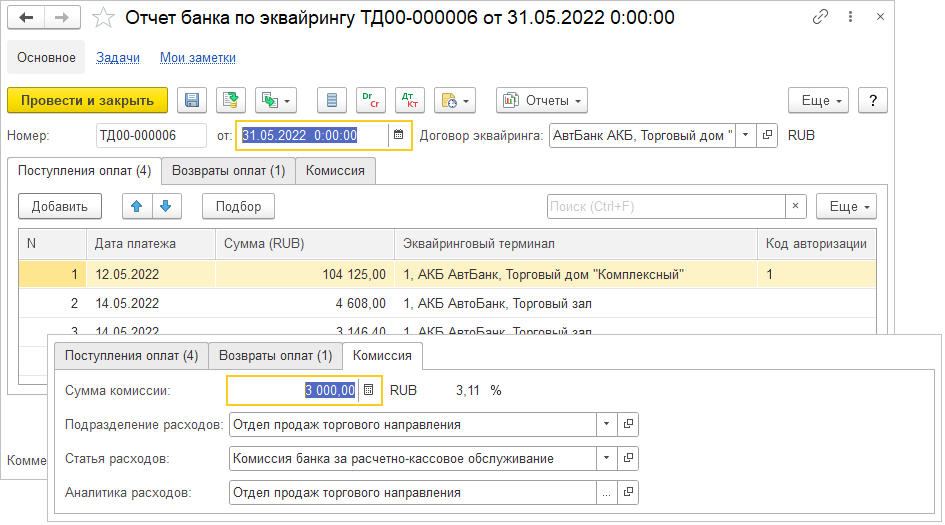This screenshot has width=945, height=525.
Task: Expand Договор эквайринга dropdown arrow
Action: pos(746,136)
